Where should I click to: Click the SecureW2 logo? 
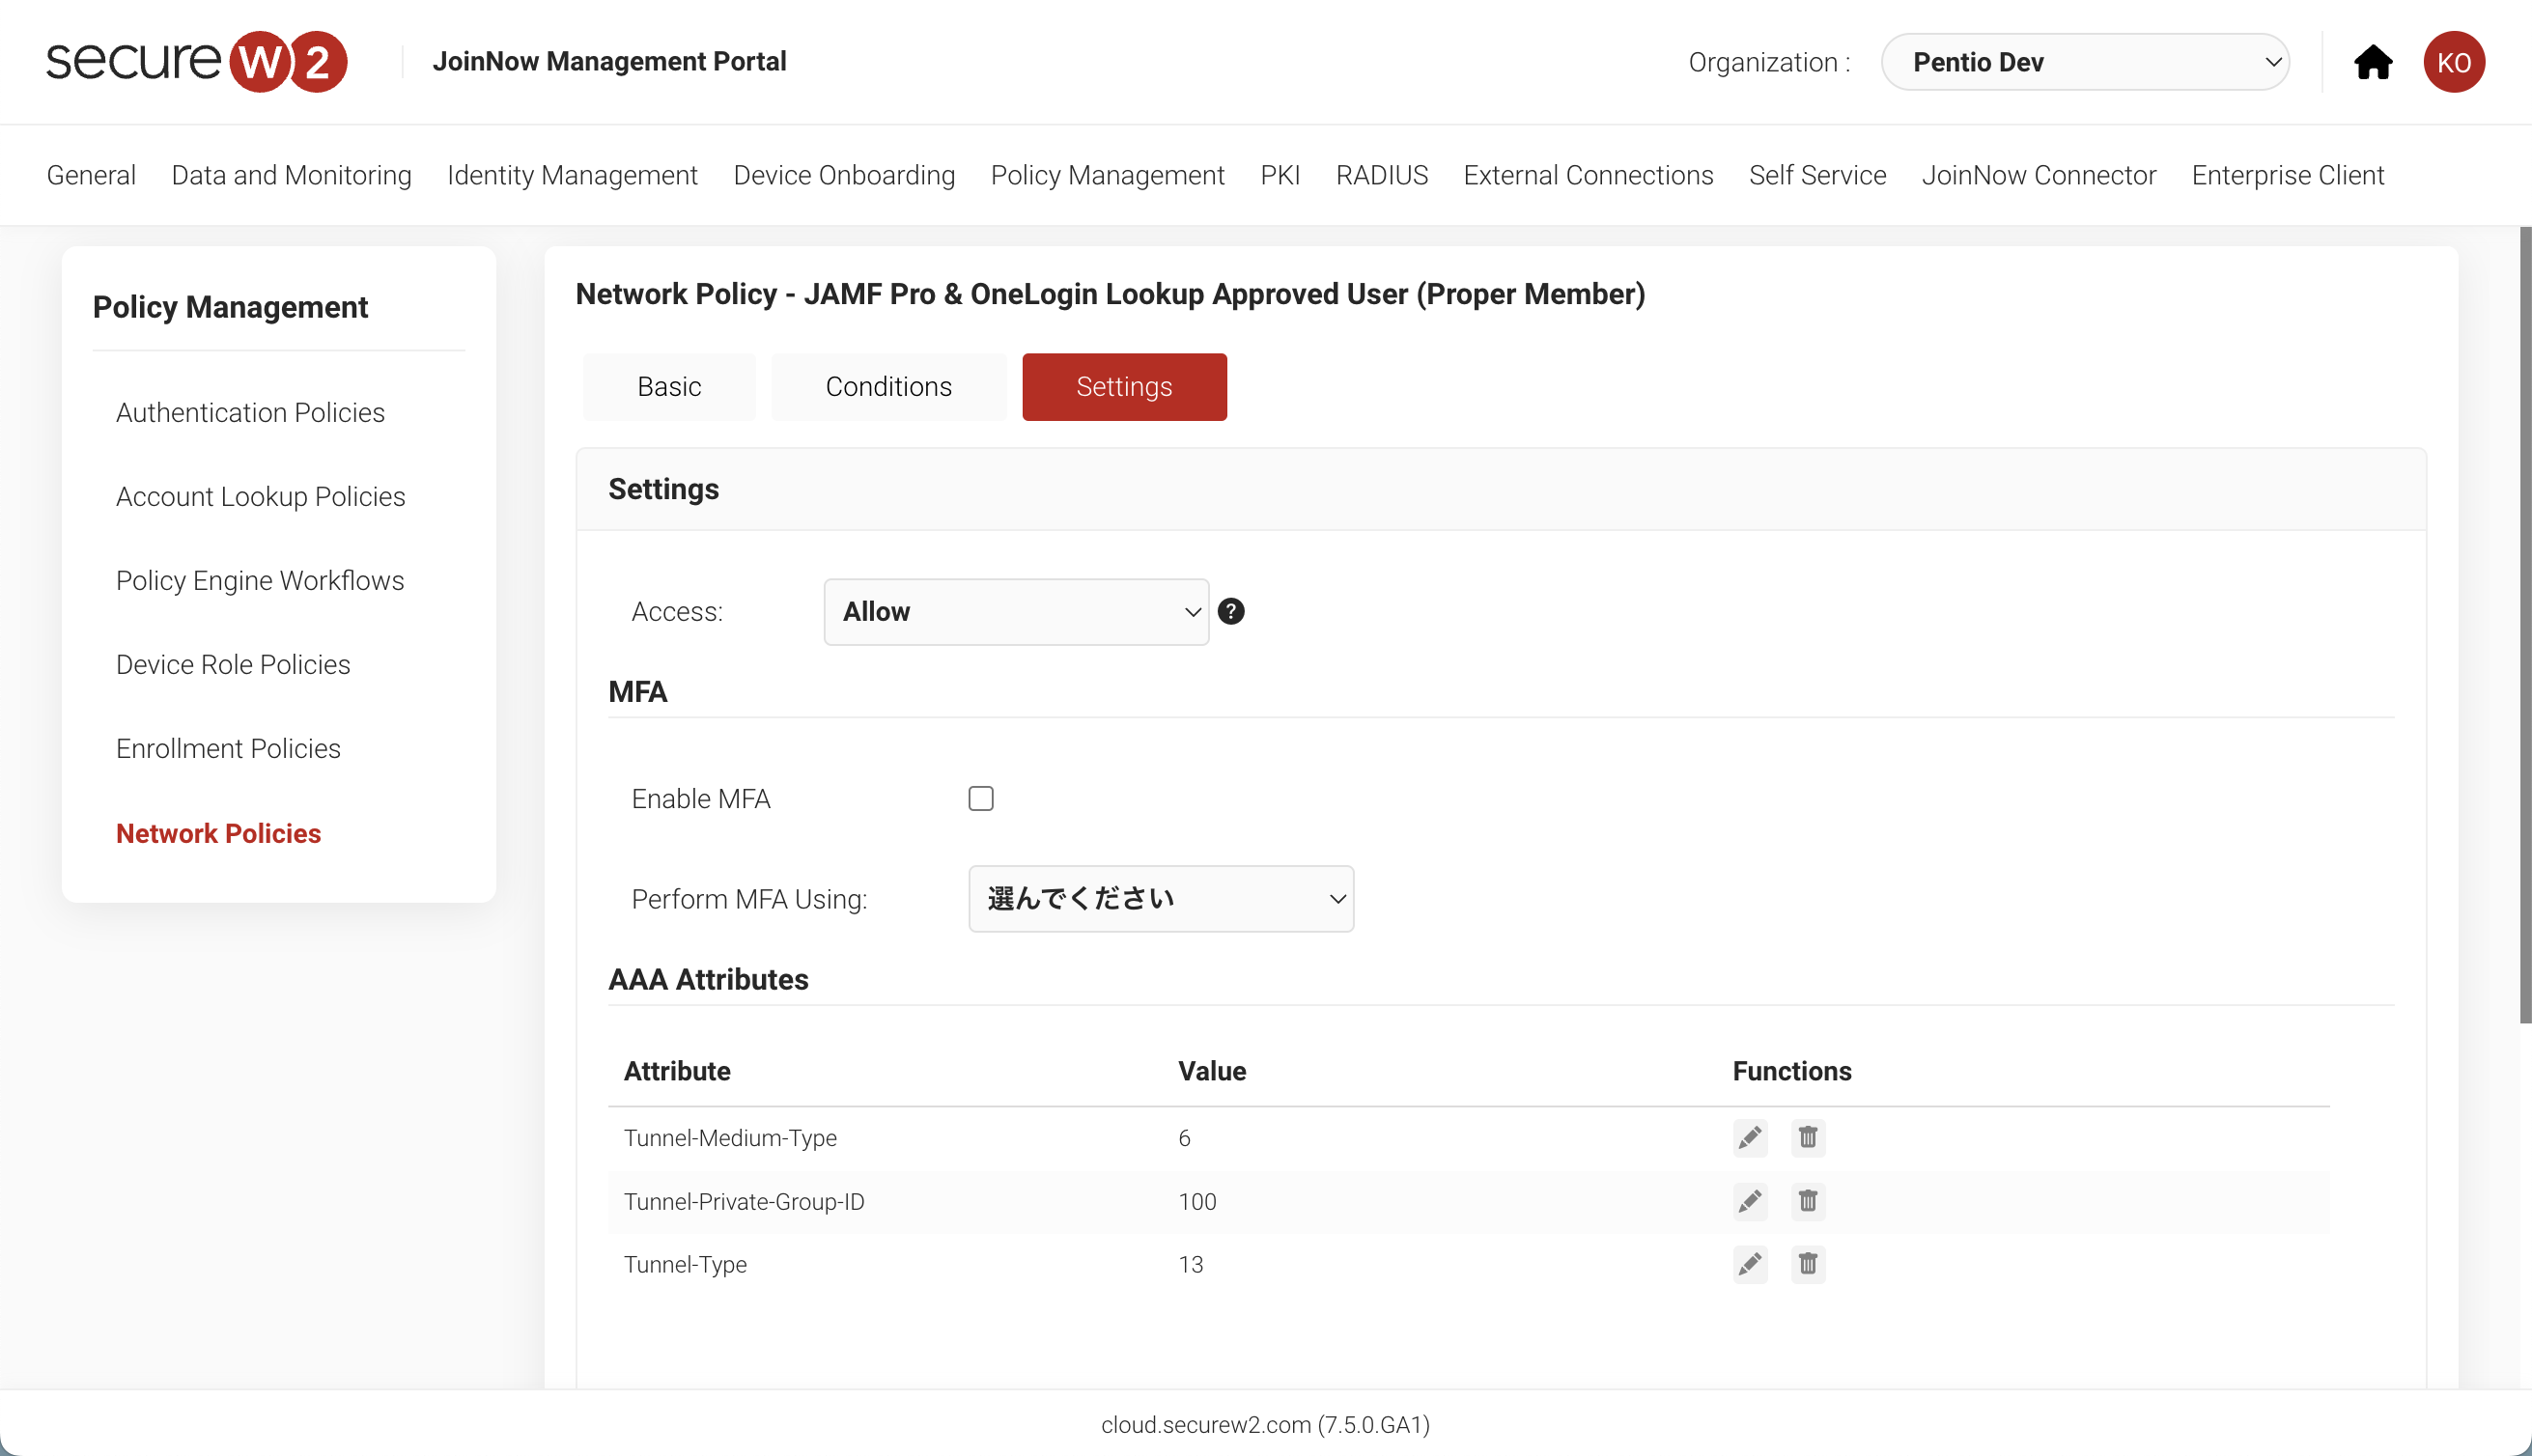pos(197,61)
